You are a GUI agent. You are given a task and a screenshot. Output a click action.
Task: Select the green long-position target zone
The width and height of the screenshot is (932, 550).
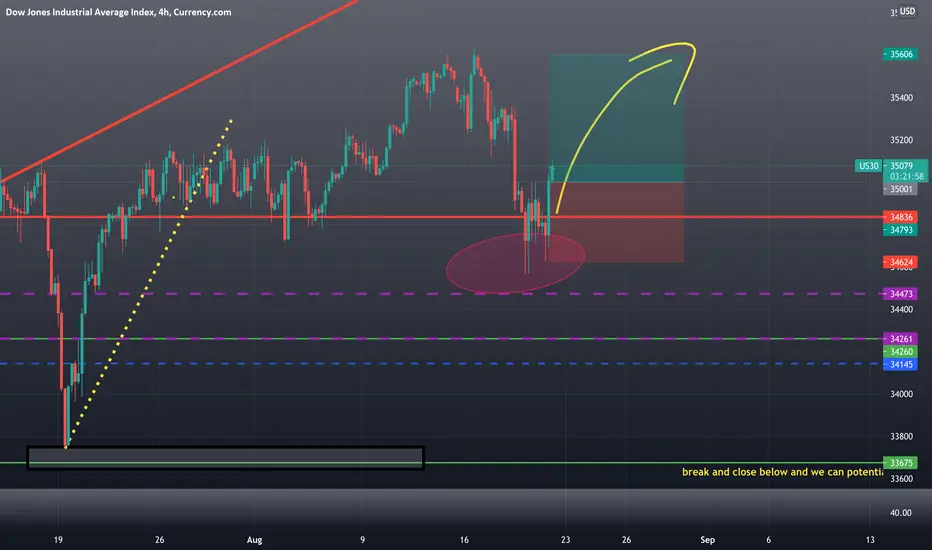(616, 118)
